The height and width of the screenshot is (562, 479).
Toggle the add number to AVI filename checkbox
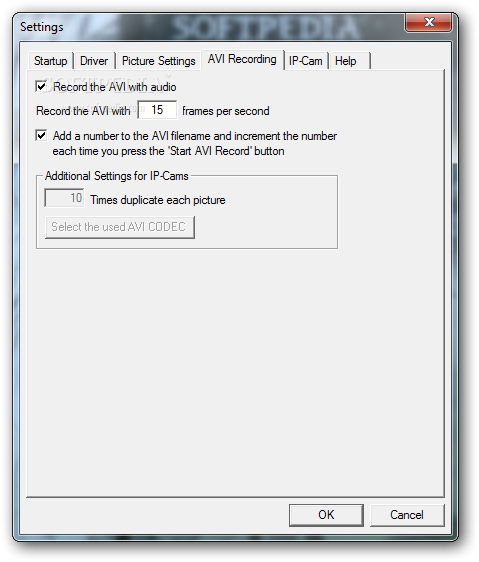(x=41, y=135)
